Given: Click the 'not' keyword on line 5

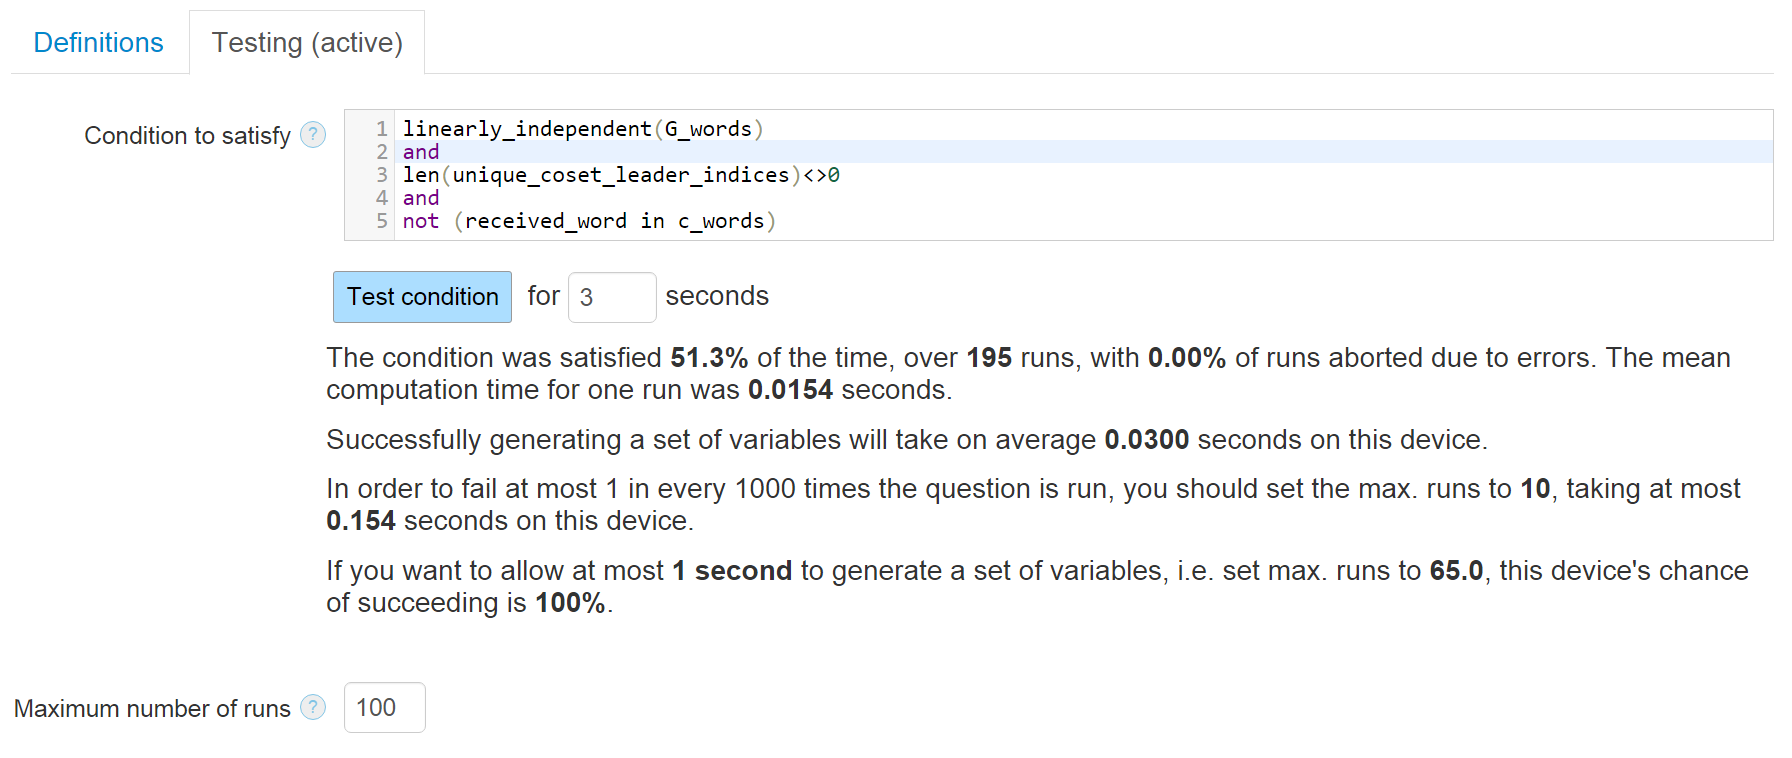Looking at the screenshot, I should click(x=421, y=221).
